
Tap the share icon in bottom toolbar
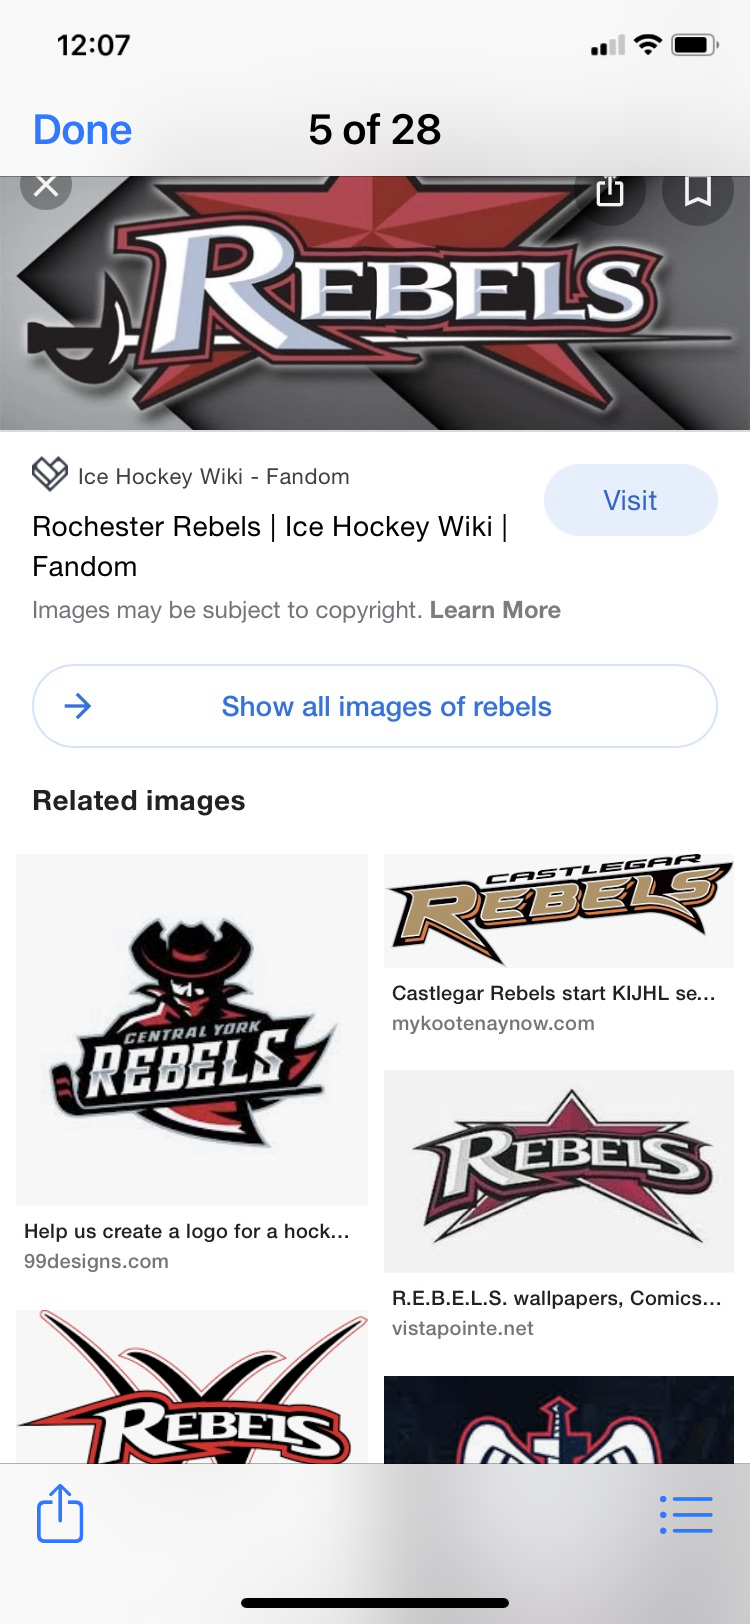60,1514
